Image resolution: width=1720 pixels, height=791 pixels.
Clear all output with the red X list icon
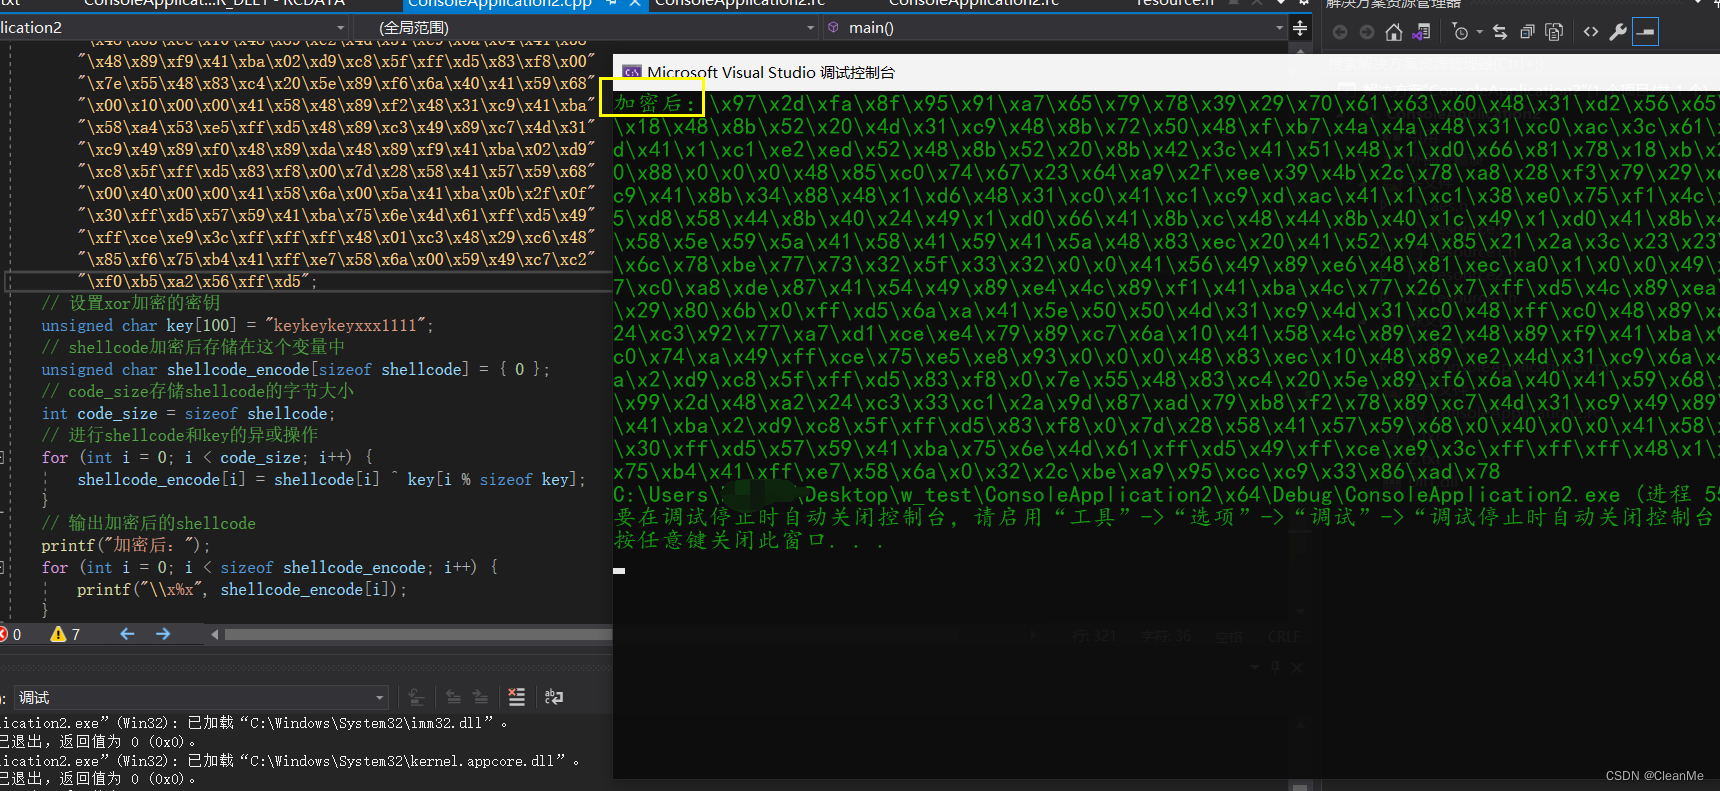coord(516,697)
